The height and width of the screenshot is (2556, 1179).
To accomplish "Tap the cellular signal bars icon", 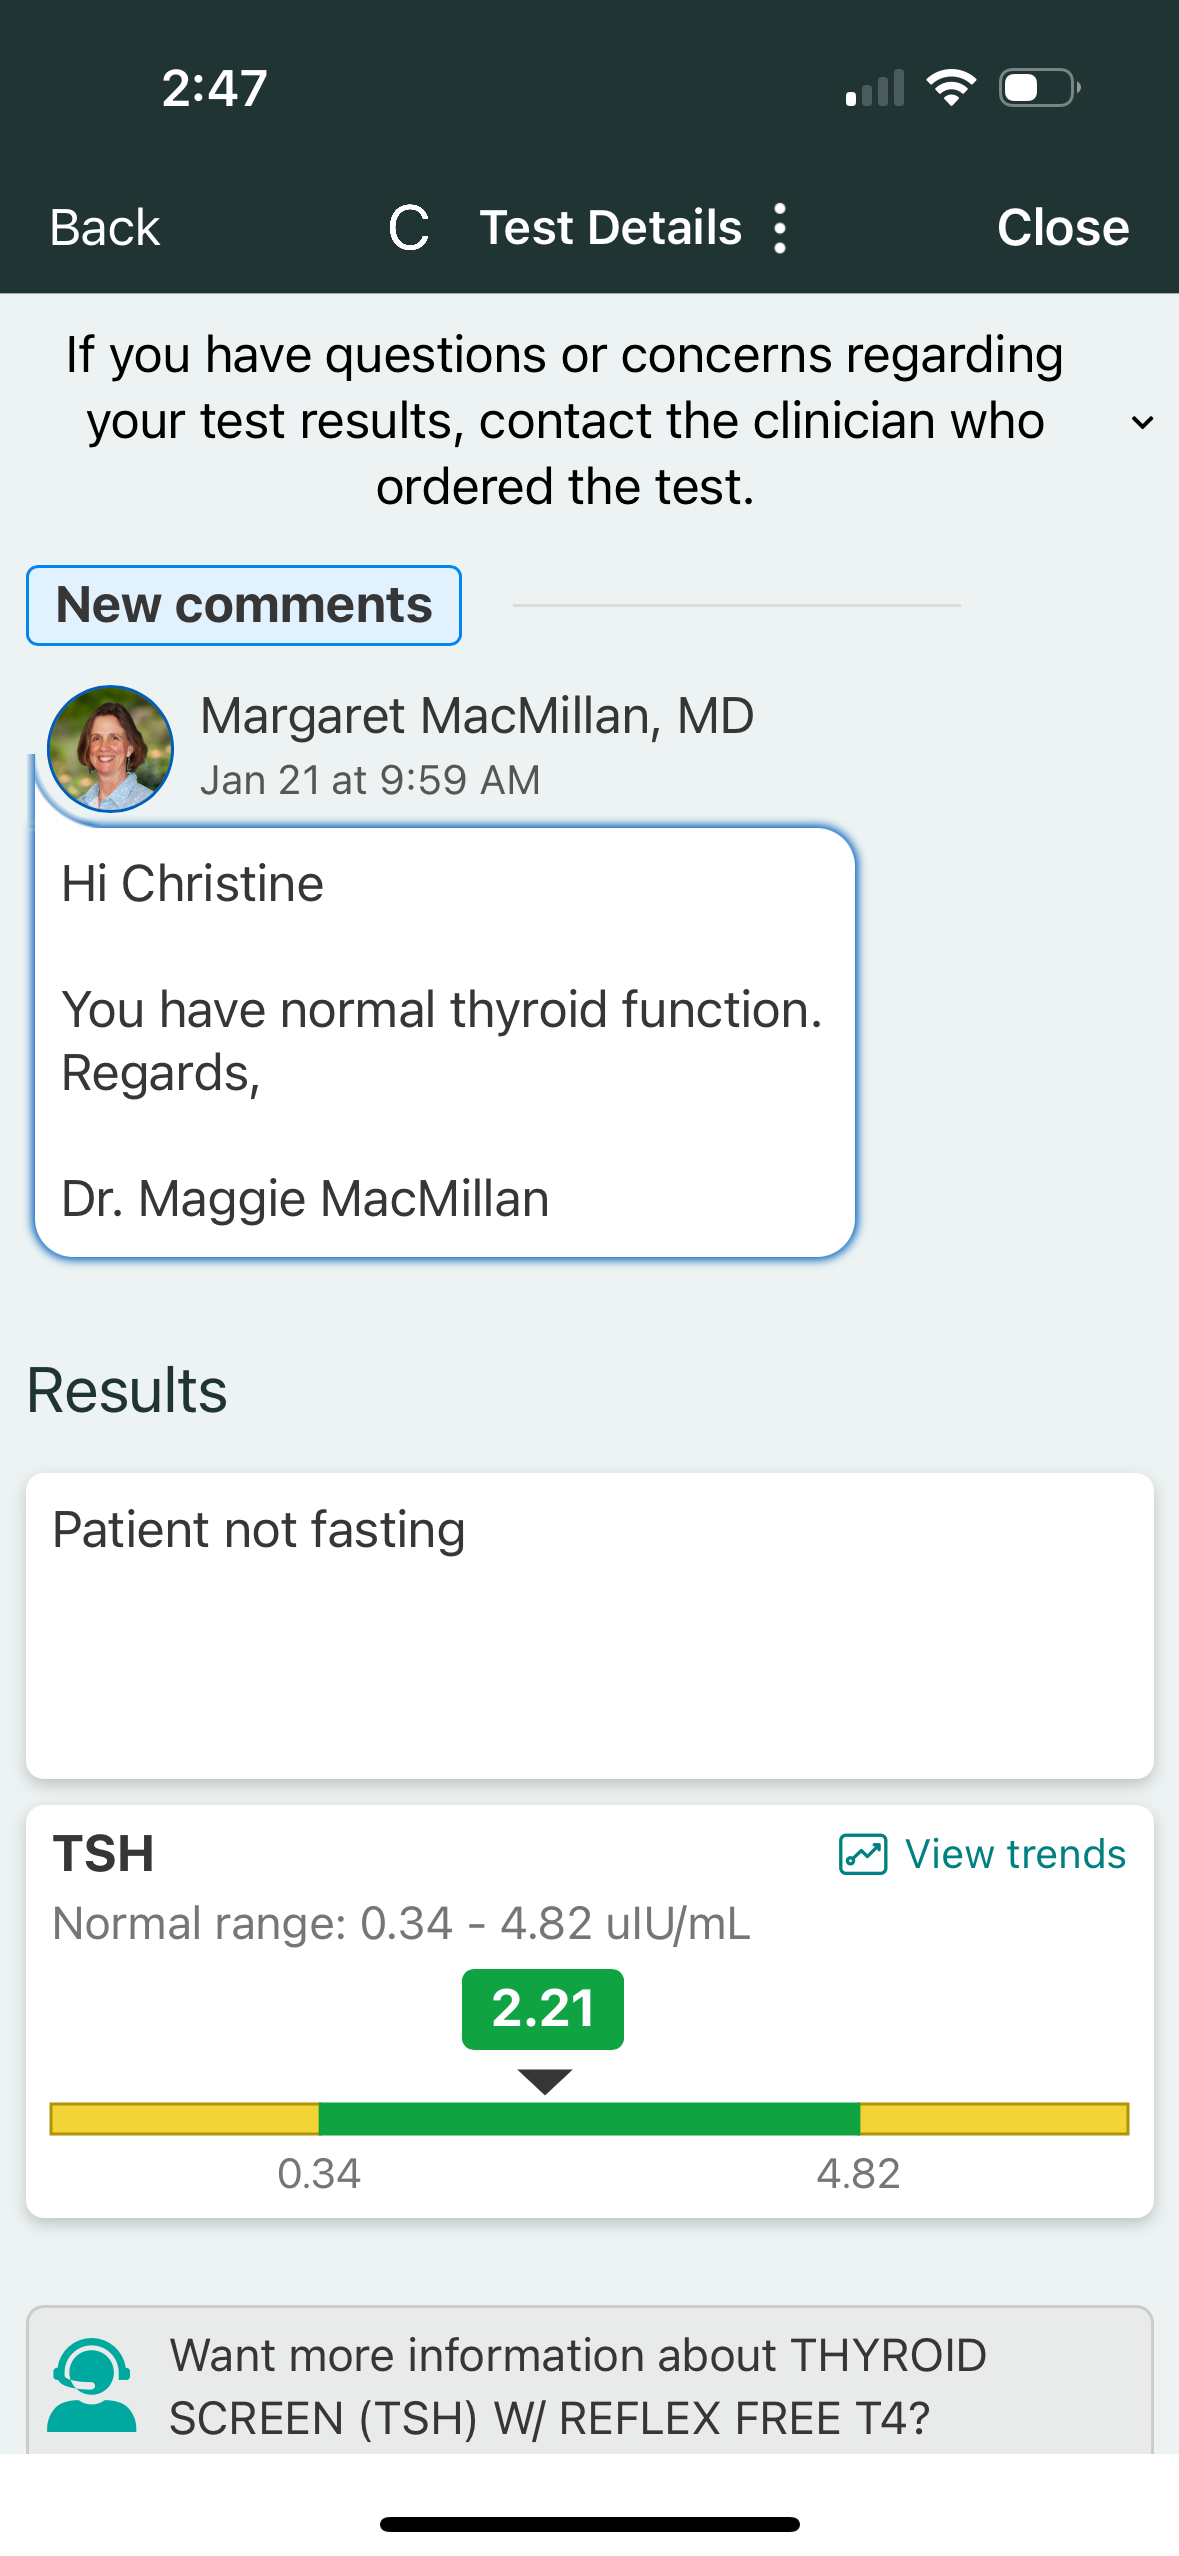I will click(x=875, y=88).
